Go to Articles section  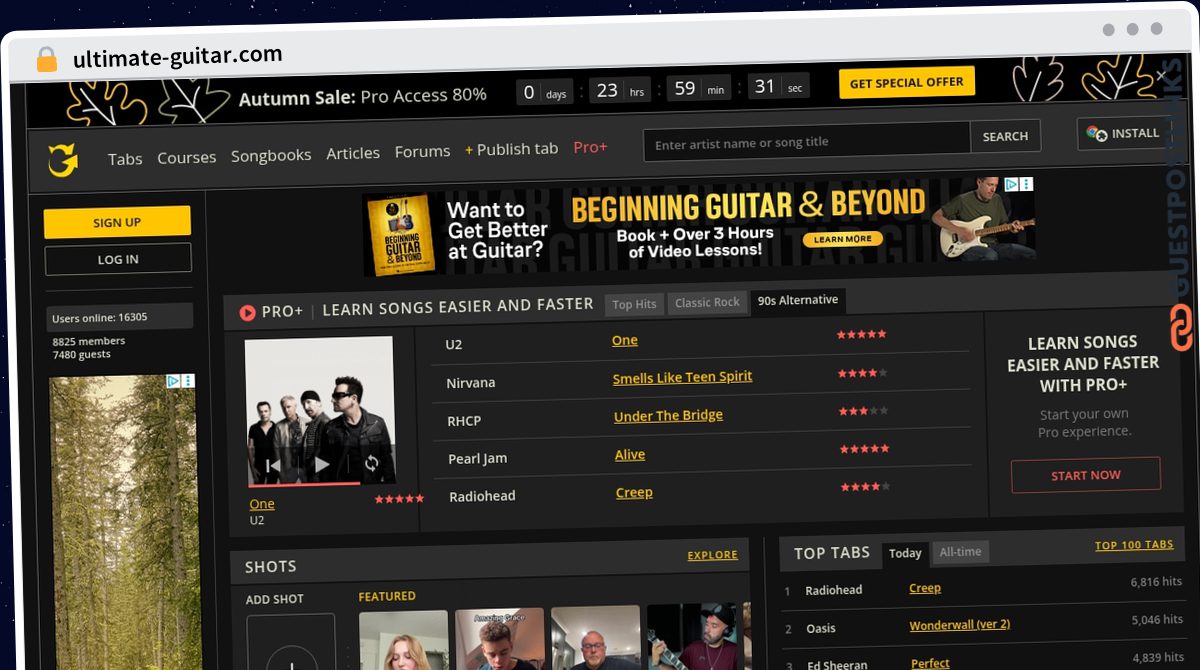tap(353, 153)
